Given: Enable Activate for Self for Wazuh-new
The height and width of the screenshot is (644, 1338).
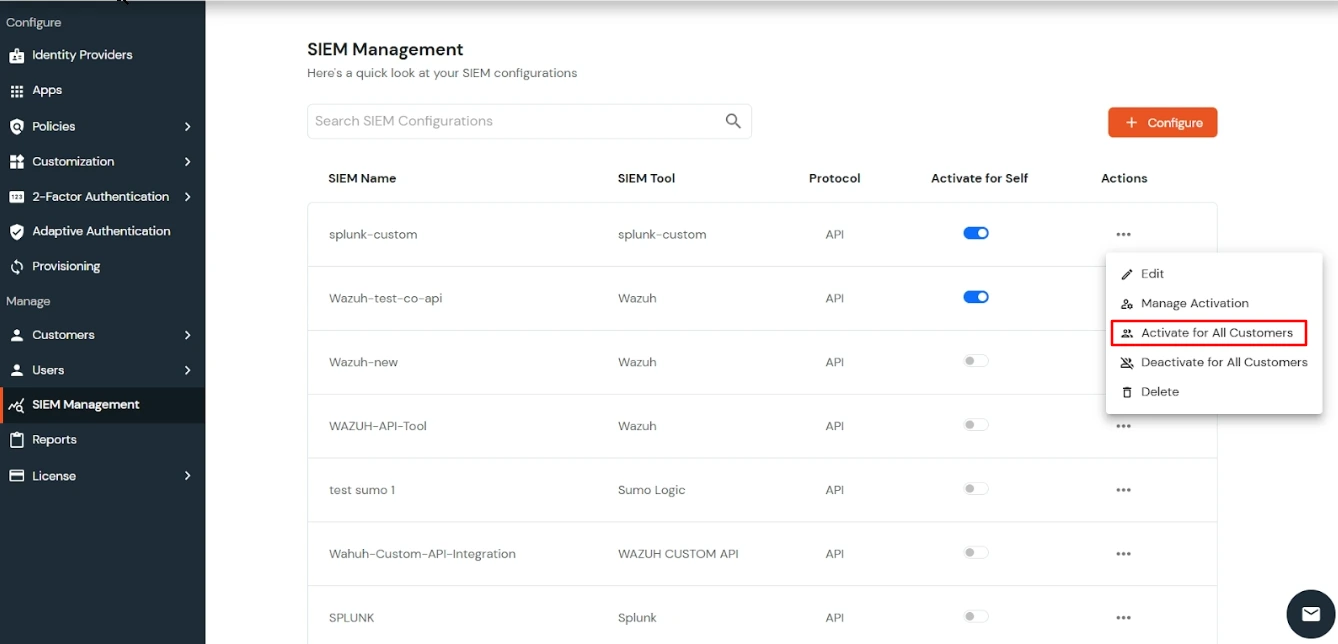Looking at the screenshot, I should pyautogui.click(x=976, y=361).
